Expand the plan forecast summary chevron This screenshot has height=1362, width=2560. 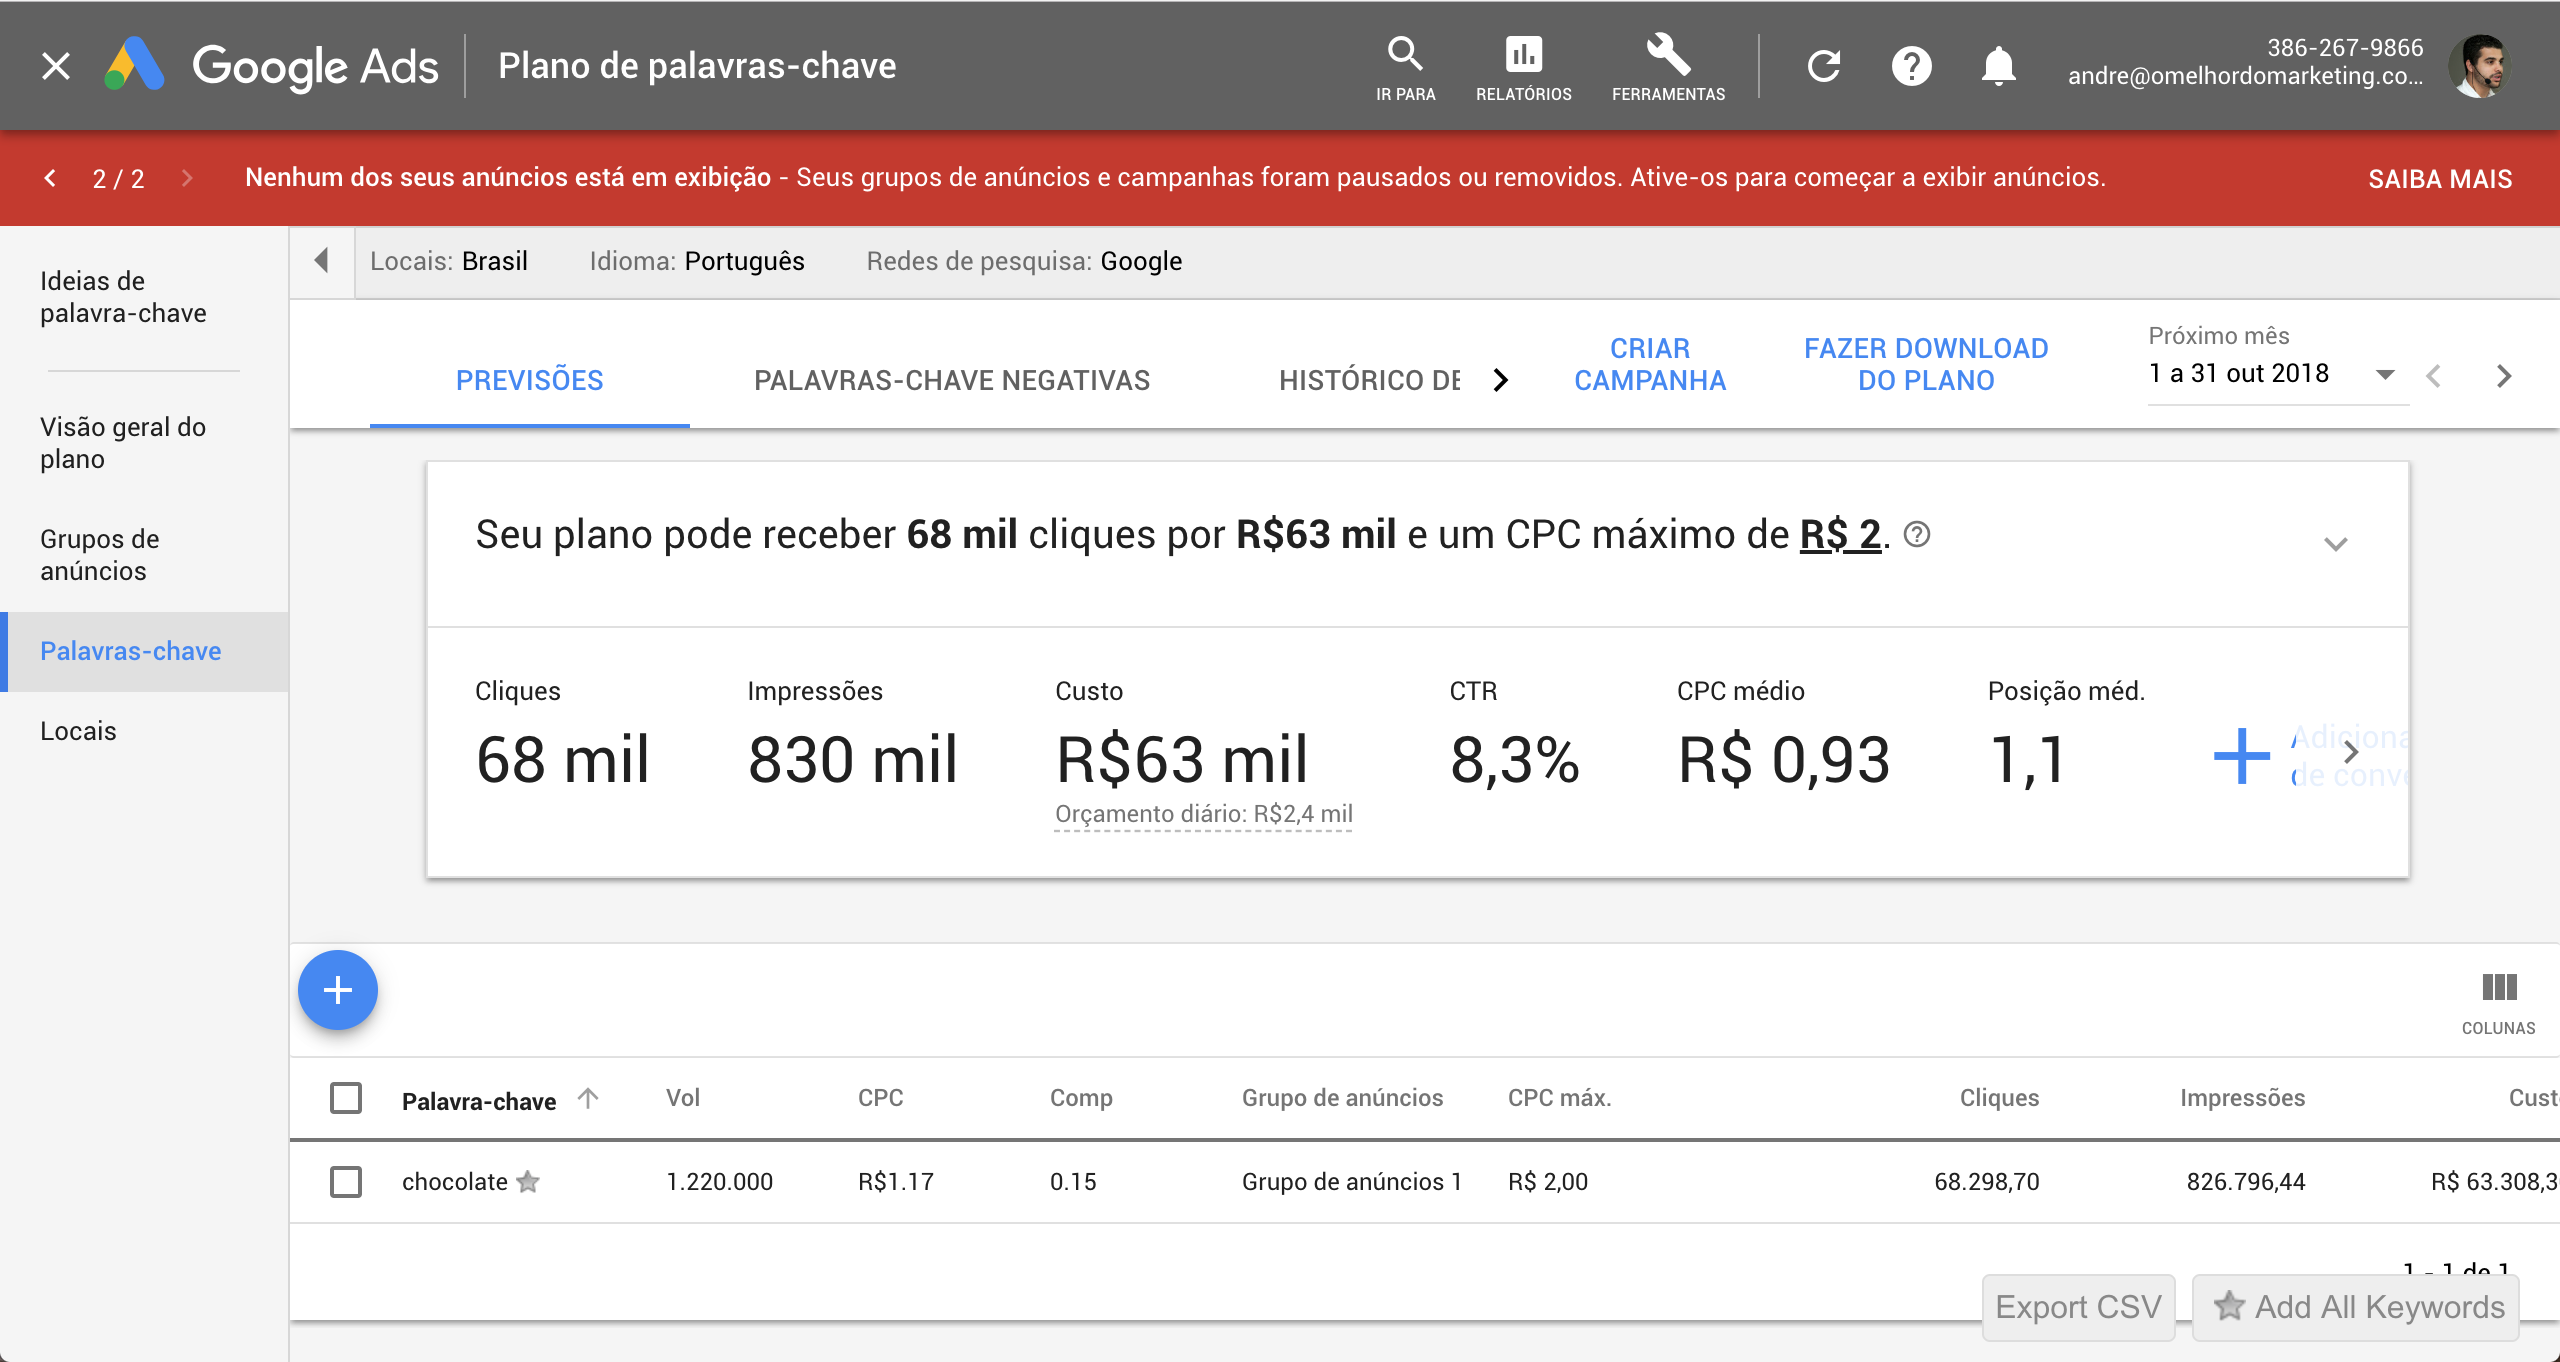click(2335, 544)
